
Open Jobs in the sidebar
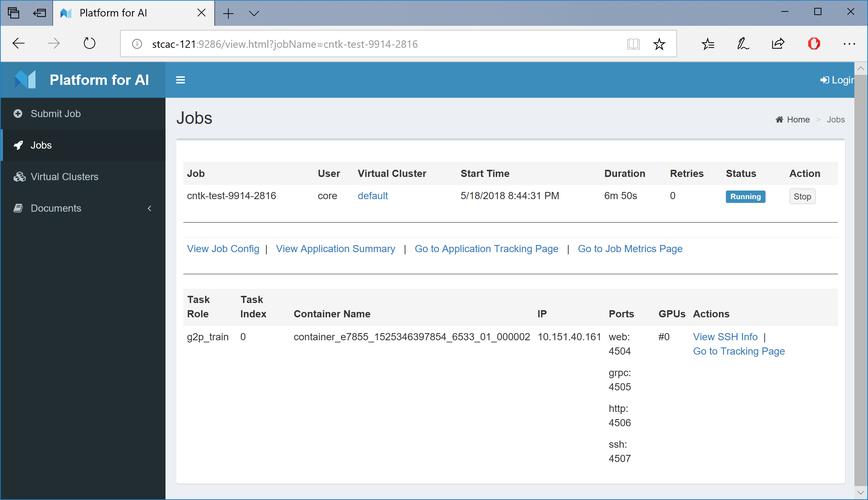(x=83, y=145)
